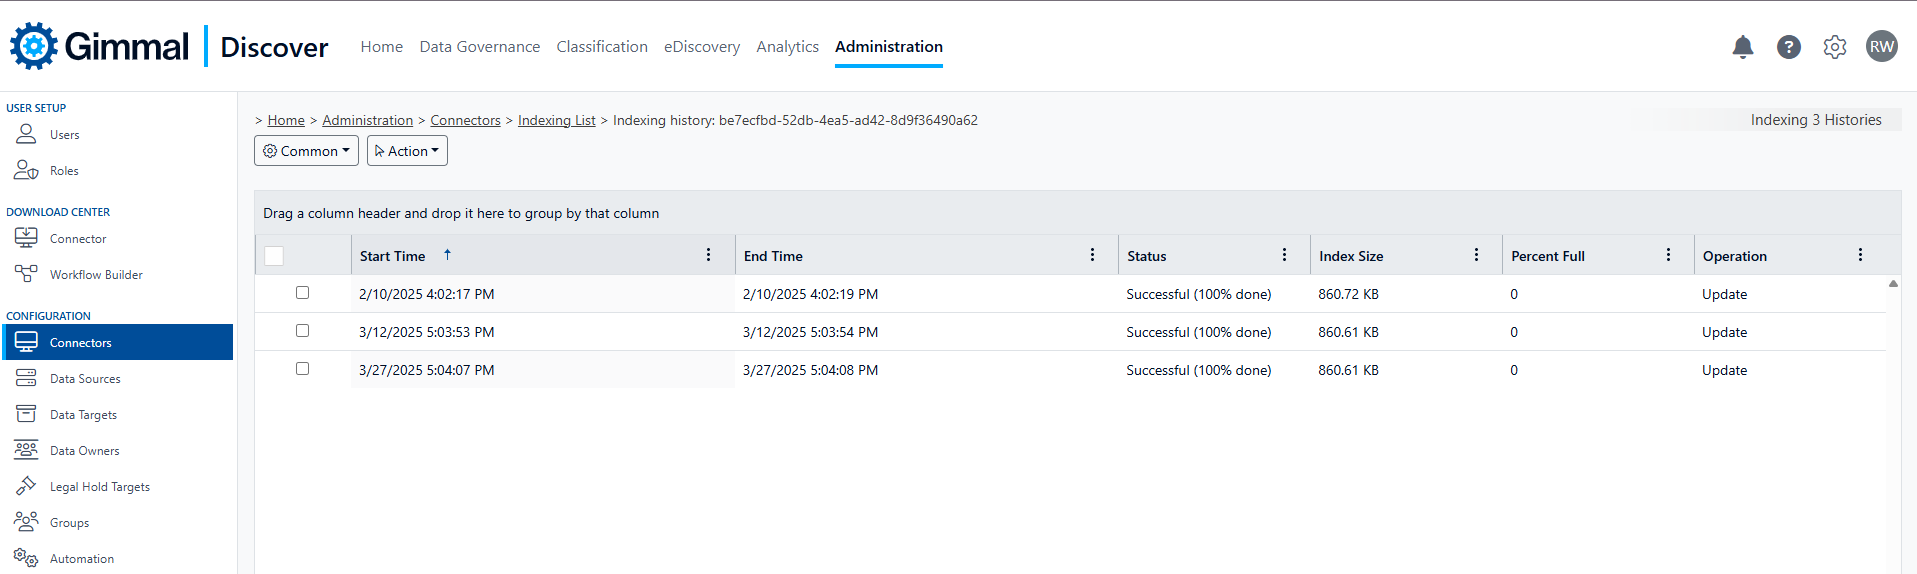Open the settings gear icon
1917x574 pixels.
1834,47
